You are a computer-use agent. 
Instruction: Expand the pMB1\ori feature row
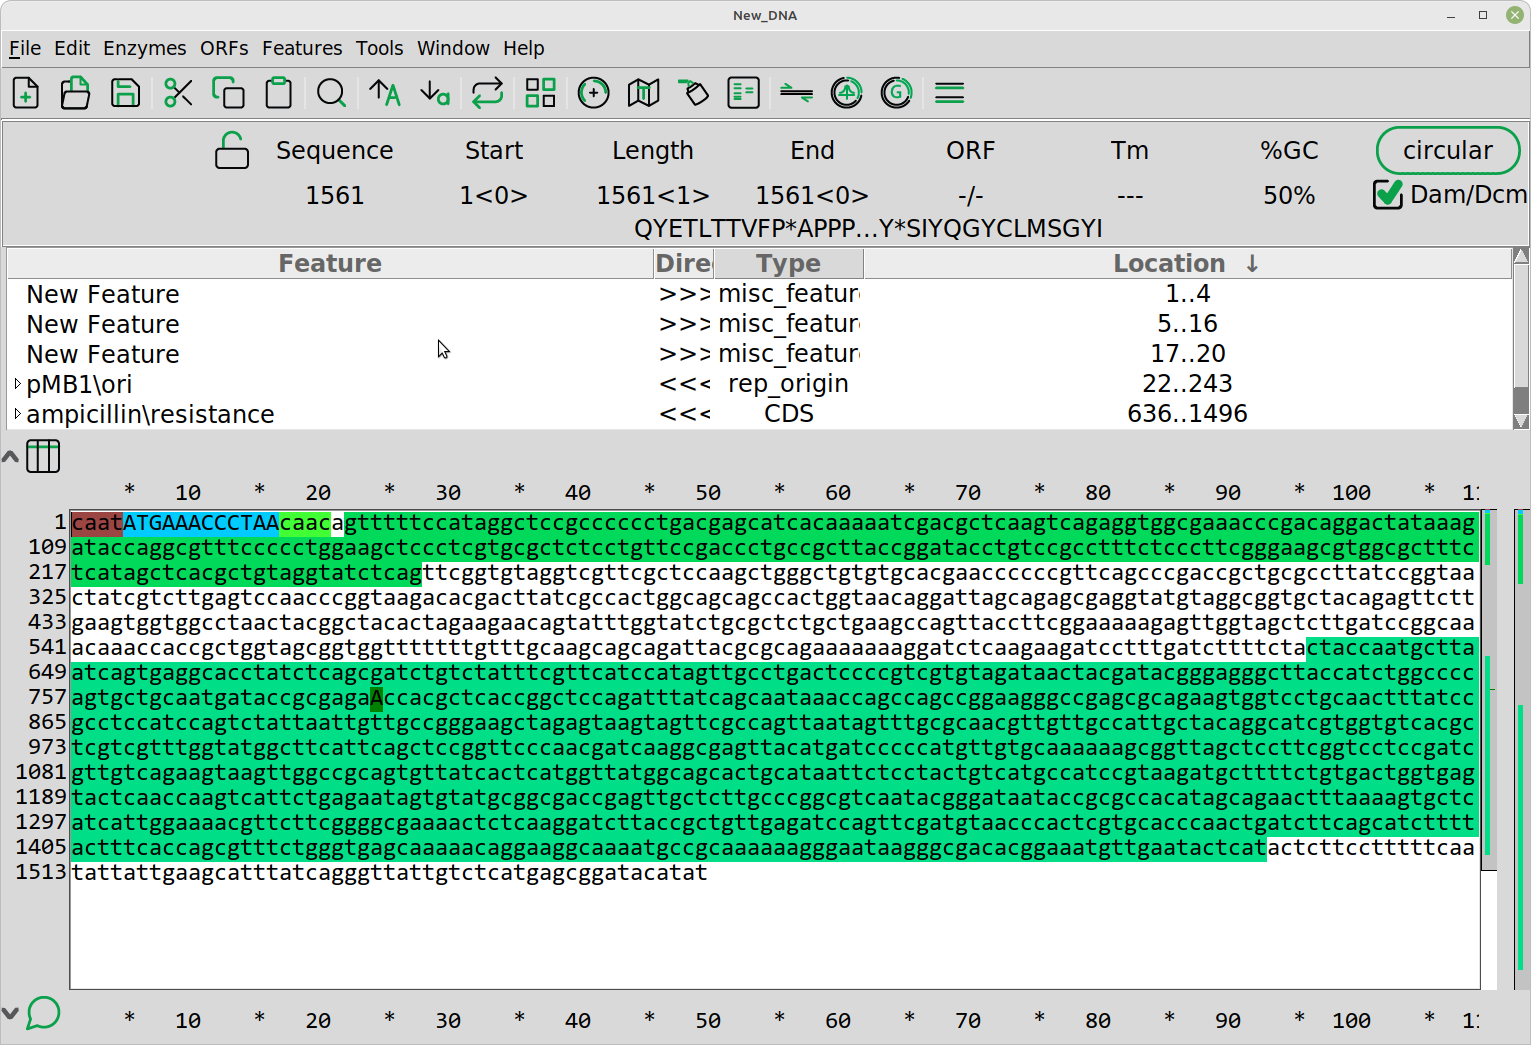click(17, 384)
